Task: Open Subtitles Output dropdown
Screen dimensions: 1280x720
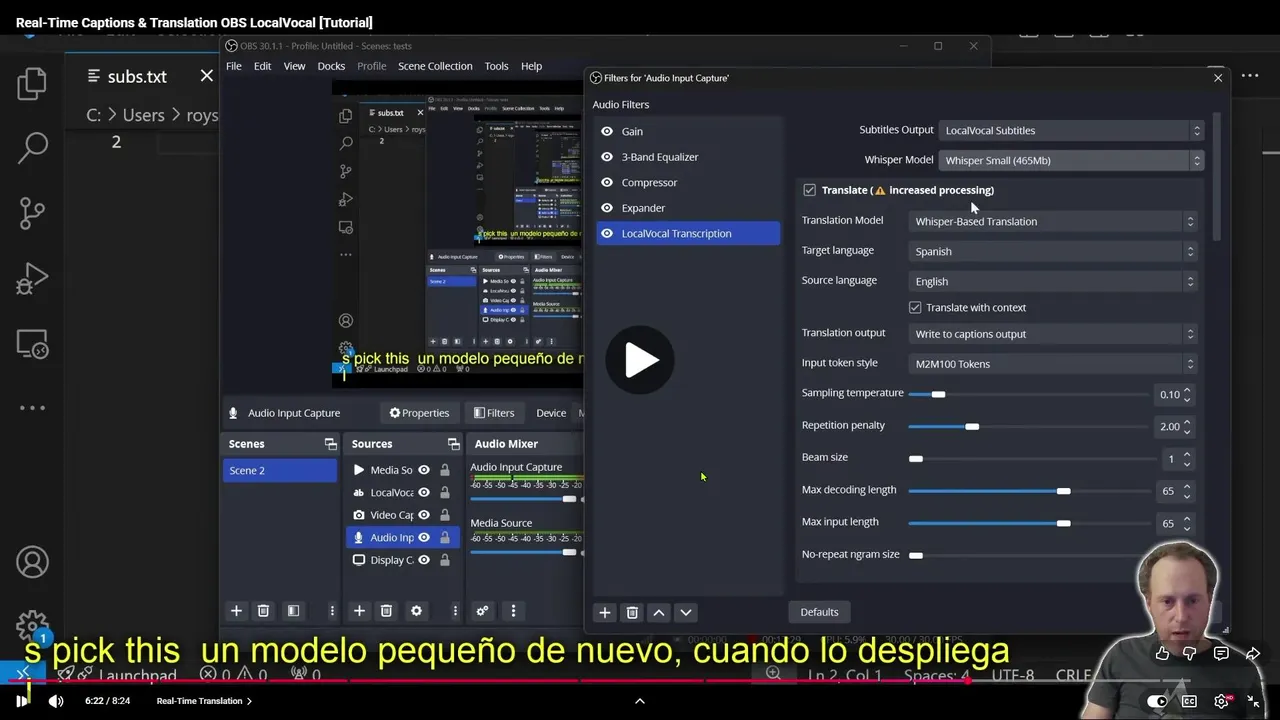Action: 1071,130
